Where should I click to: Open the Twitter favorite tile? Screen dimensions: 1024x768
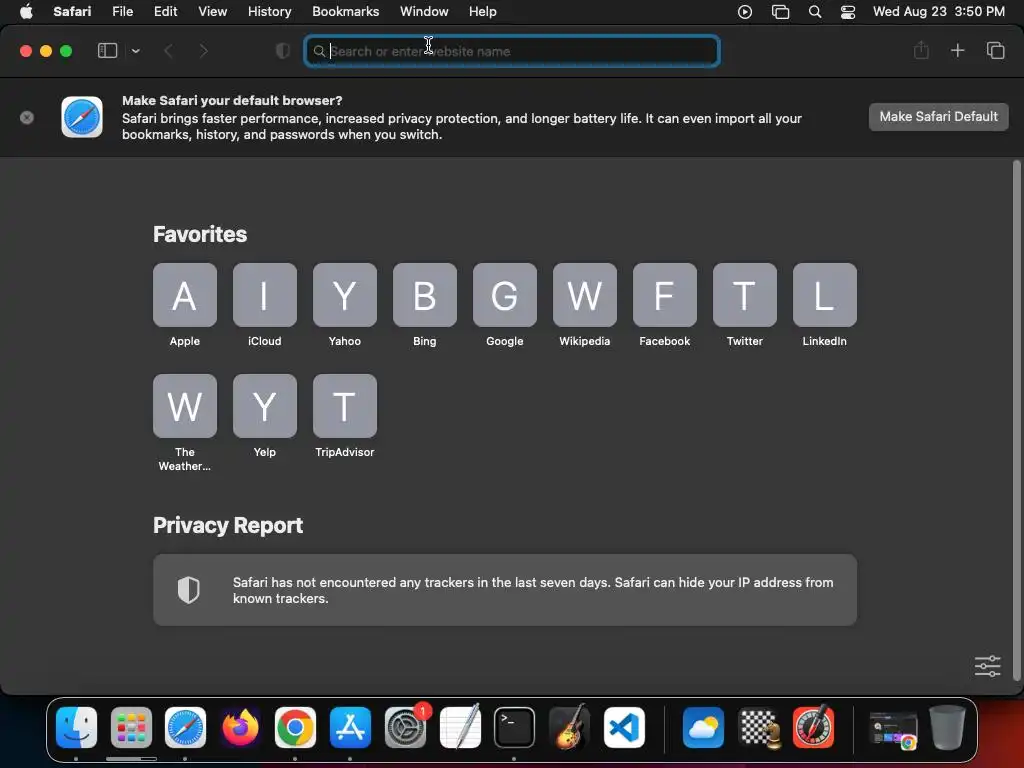point(744,295)
